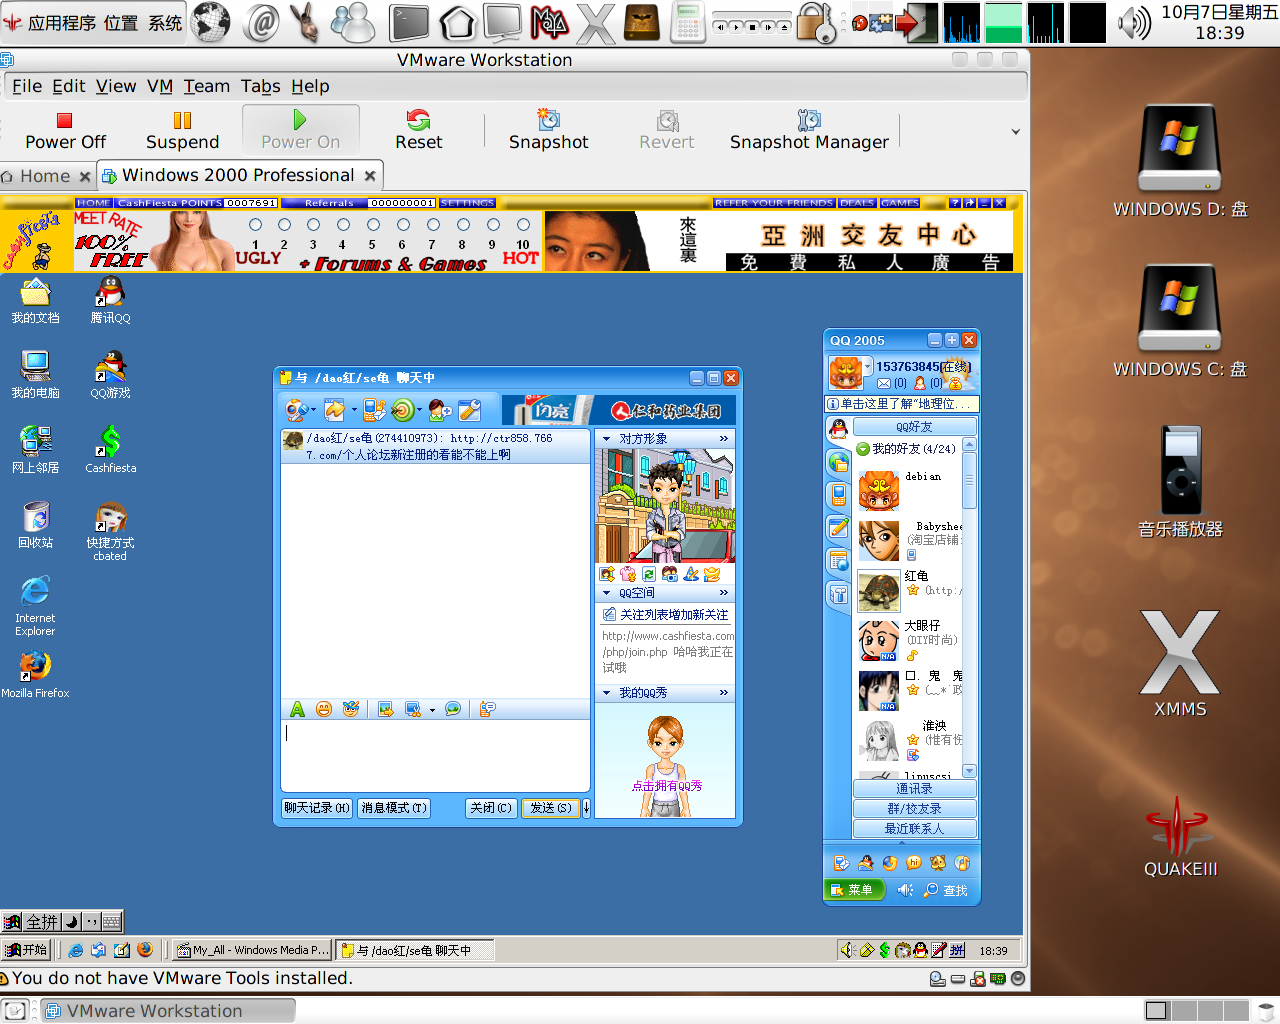Open Snapshot Manager

tap(809, 131)
